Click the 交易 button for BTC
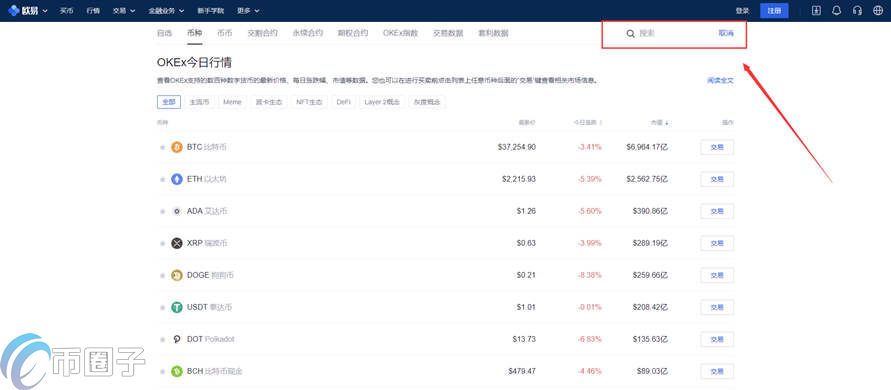This screenshot has height=390, width=891. coord(717,147)
